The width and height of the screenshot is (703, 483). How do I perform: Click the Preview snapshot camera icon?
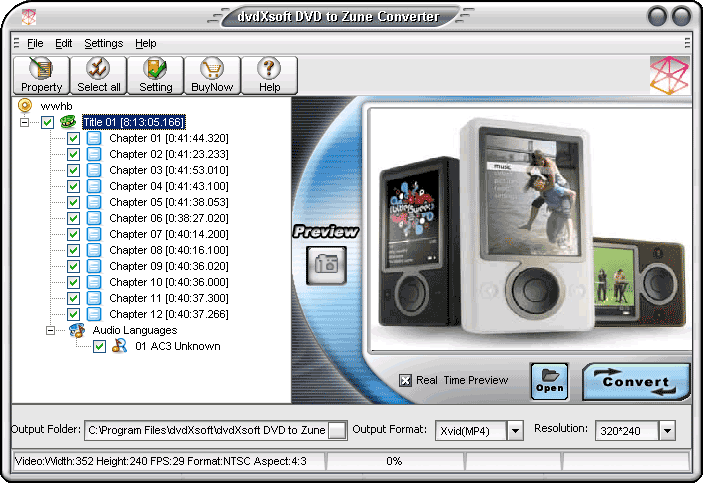(x=325, y=265)
